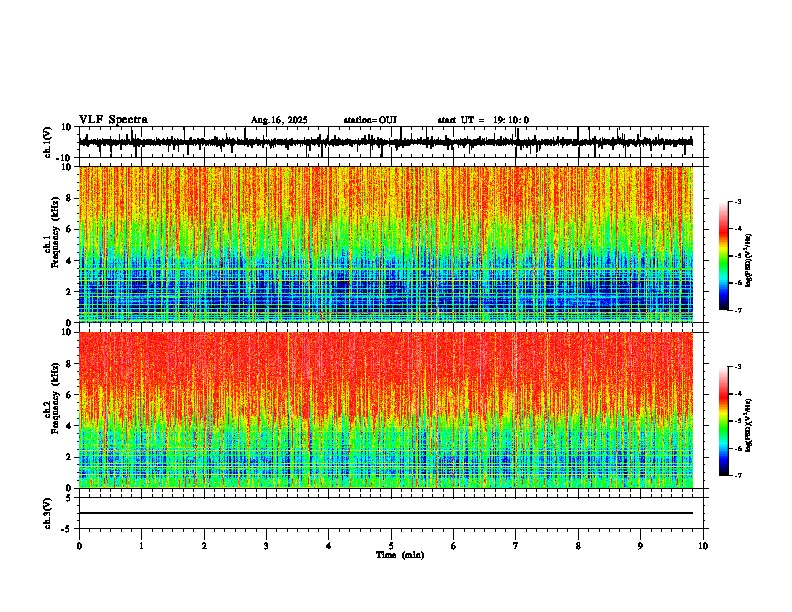Image resolution: width=792 pixels, height=612 pixels.
Task: Click the 'VLF Spectra' title text
Action: (113, 119)
